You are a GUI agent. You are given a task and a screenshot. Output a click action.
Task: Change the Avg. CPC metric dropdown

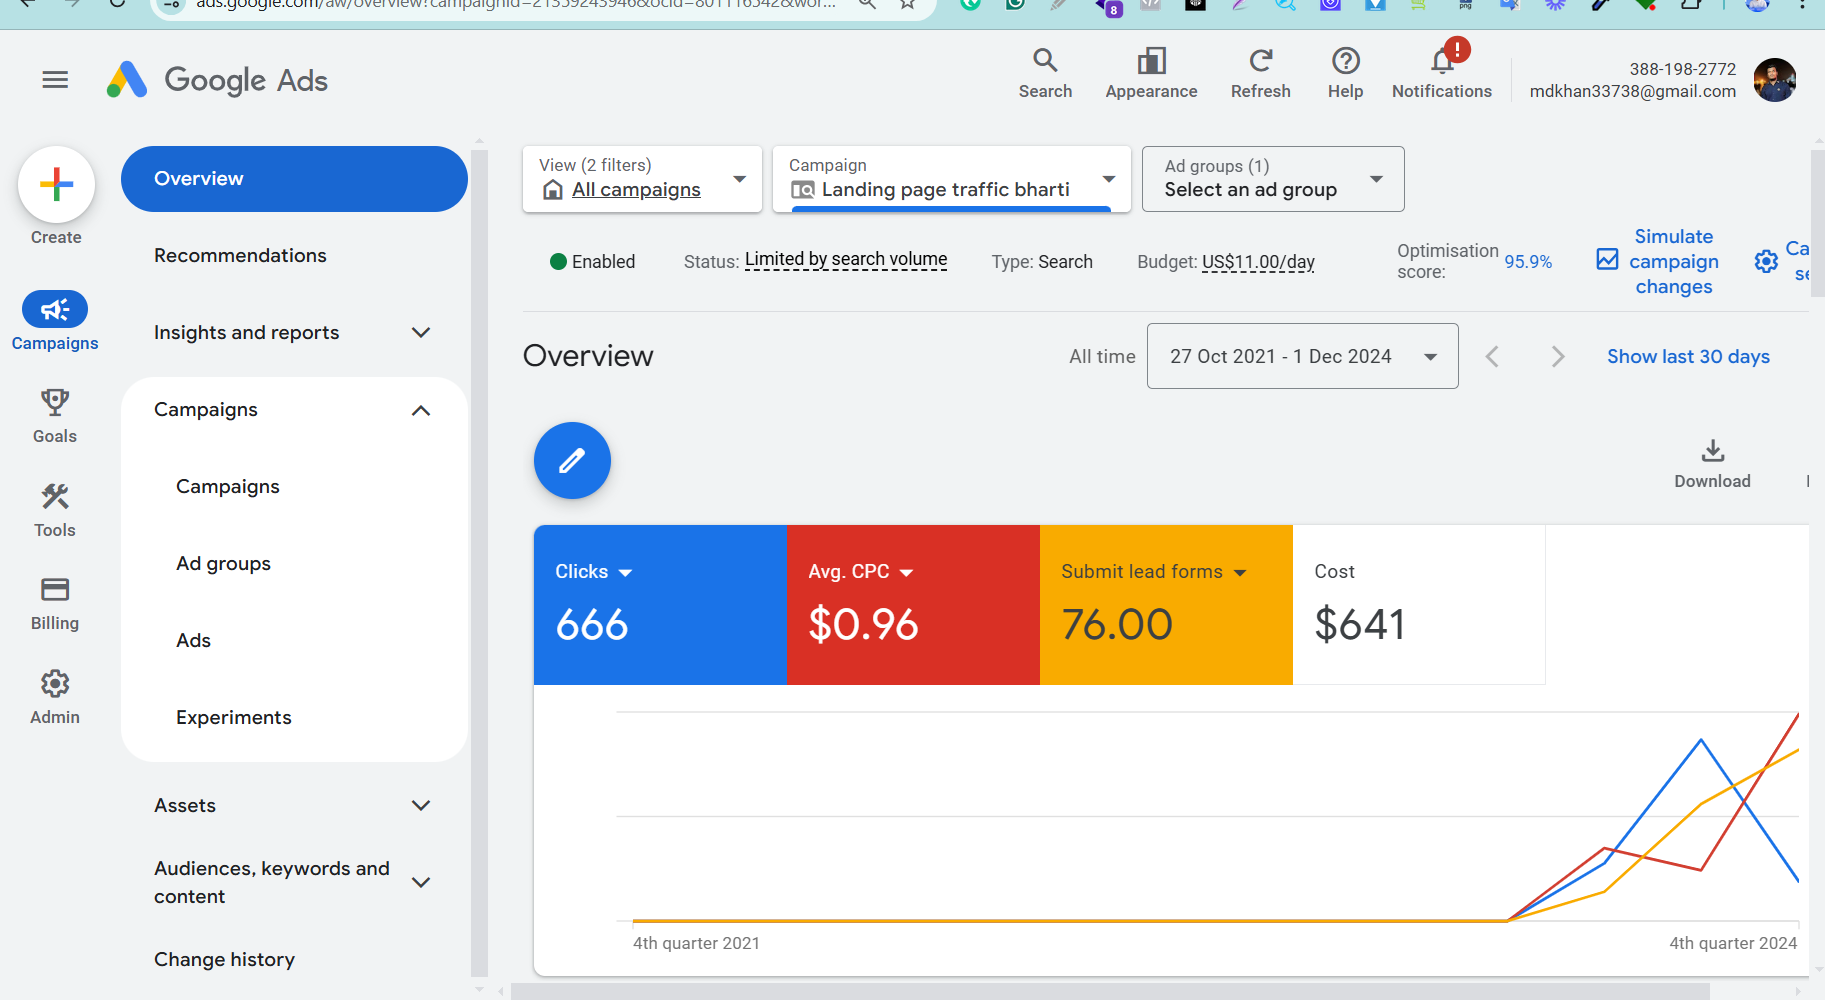[x=861, y=572]
